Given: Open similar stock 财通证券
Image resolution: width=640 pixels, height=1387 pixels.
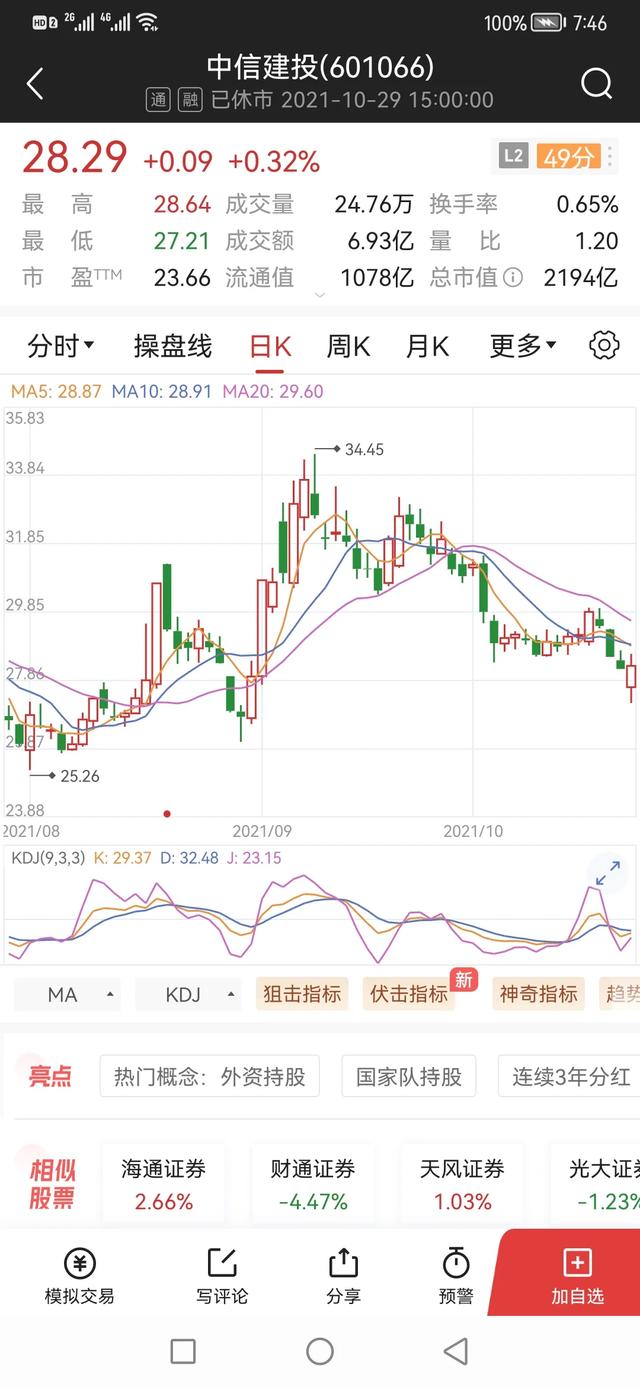Looking at the screenshot, I should (x=313, y=1185).
